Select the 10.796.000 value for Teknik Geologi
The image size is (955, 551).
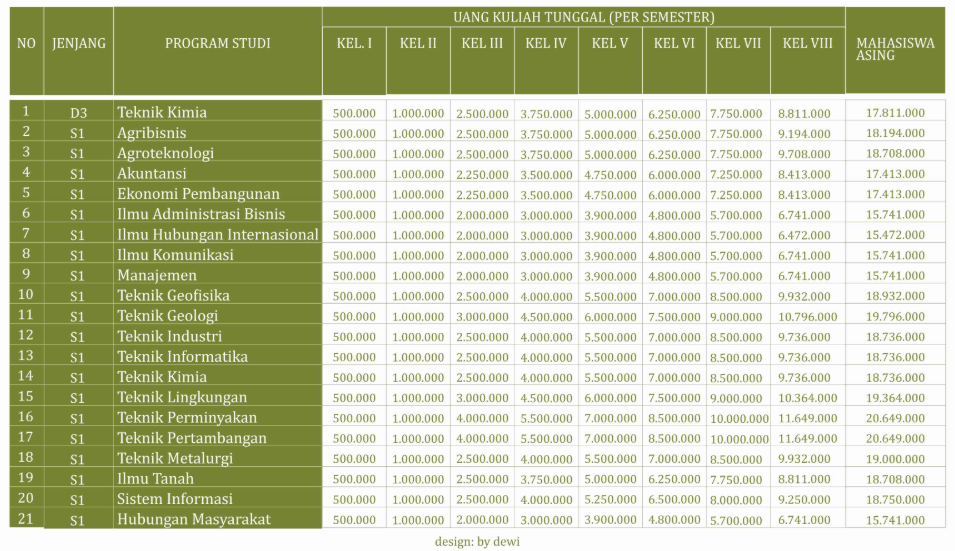click(x=808, y=317)
